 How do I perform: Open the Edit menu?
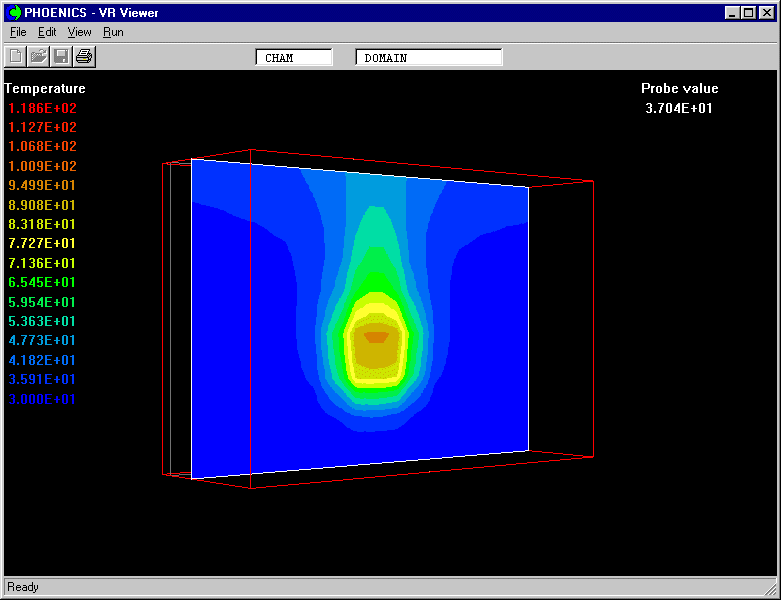coord(47,32)
